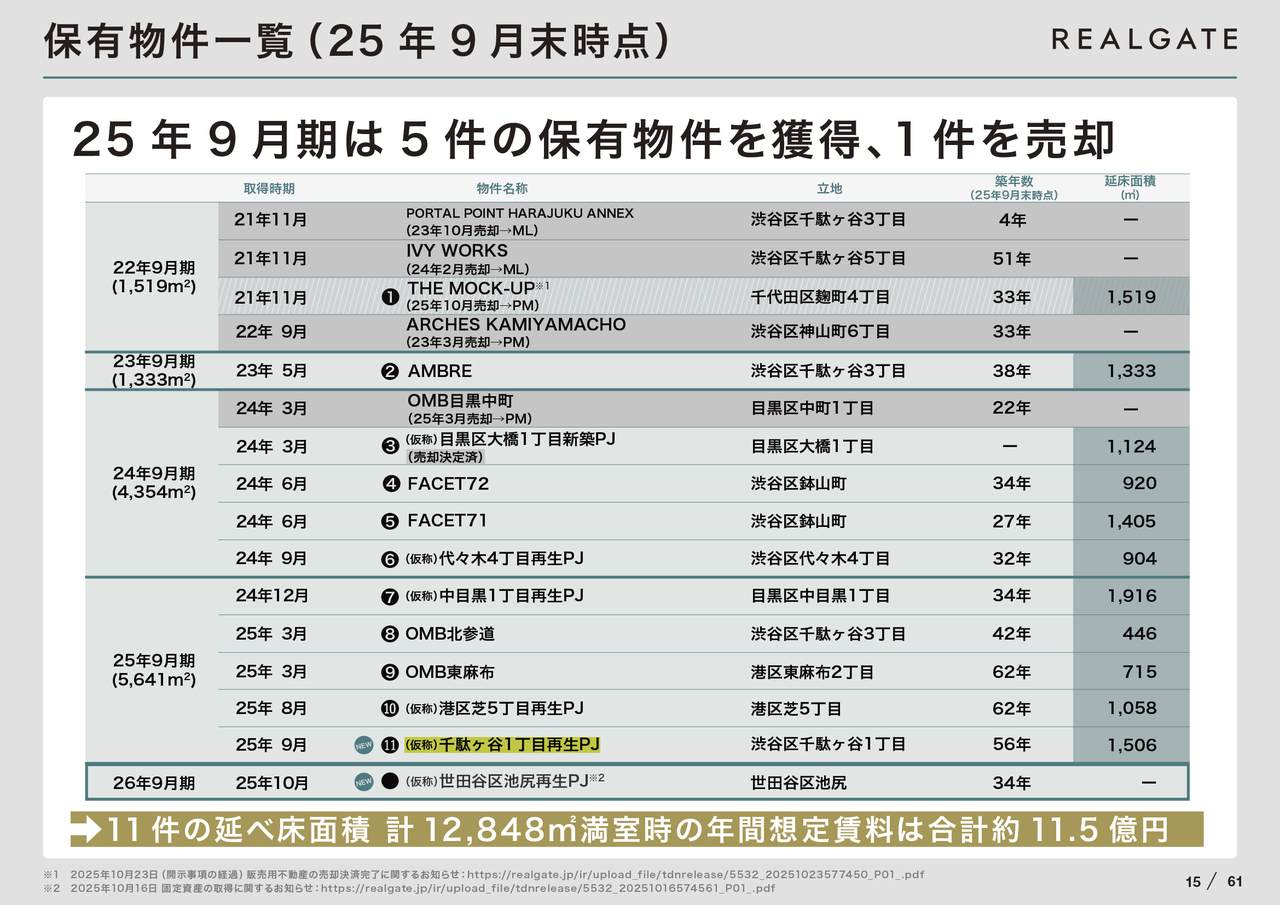Click the number 2 badge beside AMBRE
Viewport: 1280px width, 905px height.
(x=391, y=371)
